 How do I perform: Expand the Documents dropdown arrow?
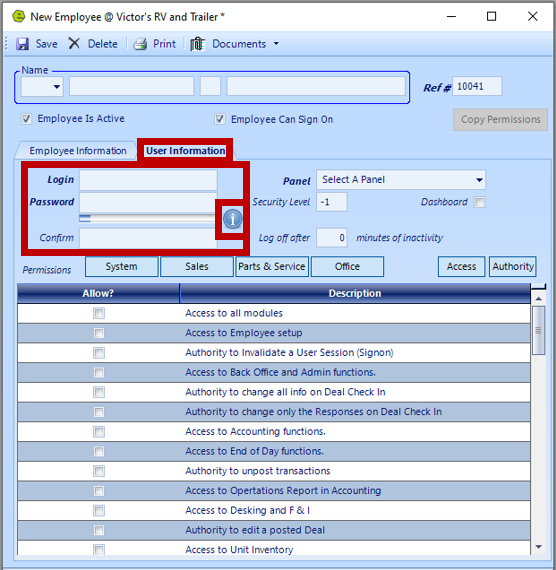click(x=276, y=44)
